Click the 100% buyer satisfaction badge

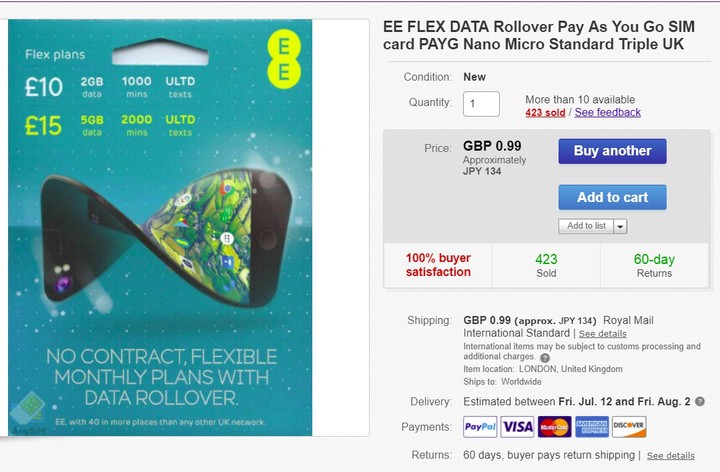pos(438,265)
